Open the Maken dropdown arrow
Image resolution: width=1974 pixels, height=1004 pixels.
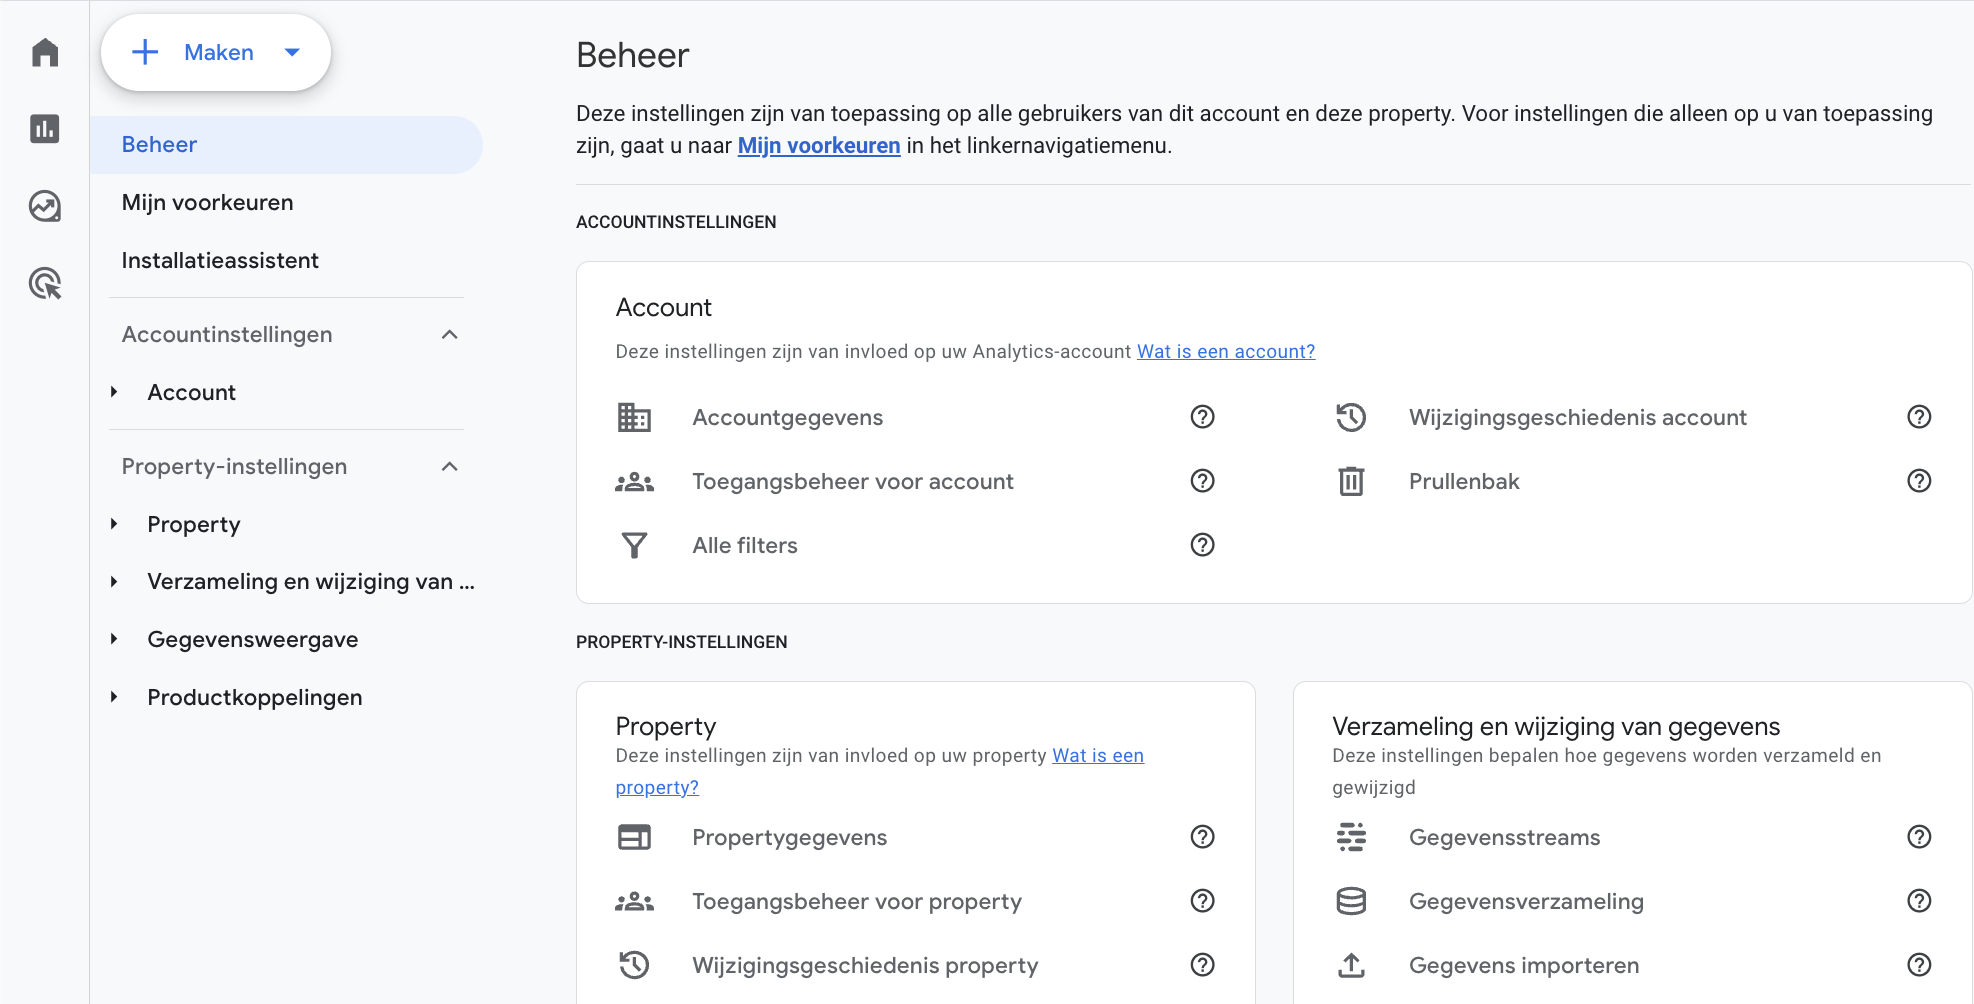point(292,52)
